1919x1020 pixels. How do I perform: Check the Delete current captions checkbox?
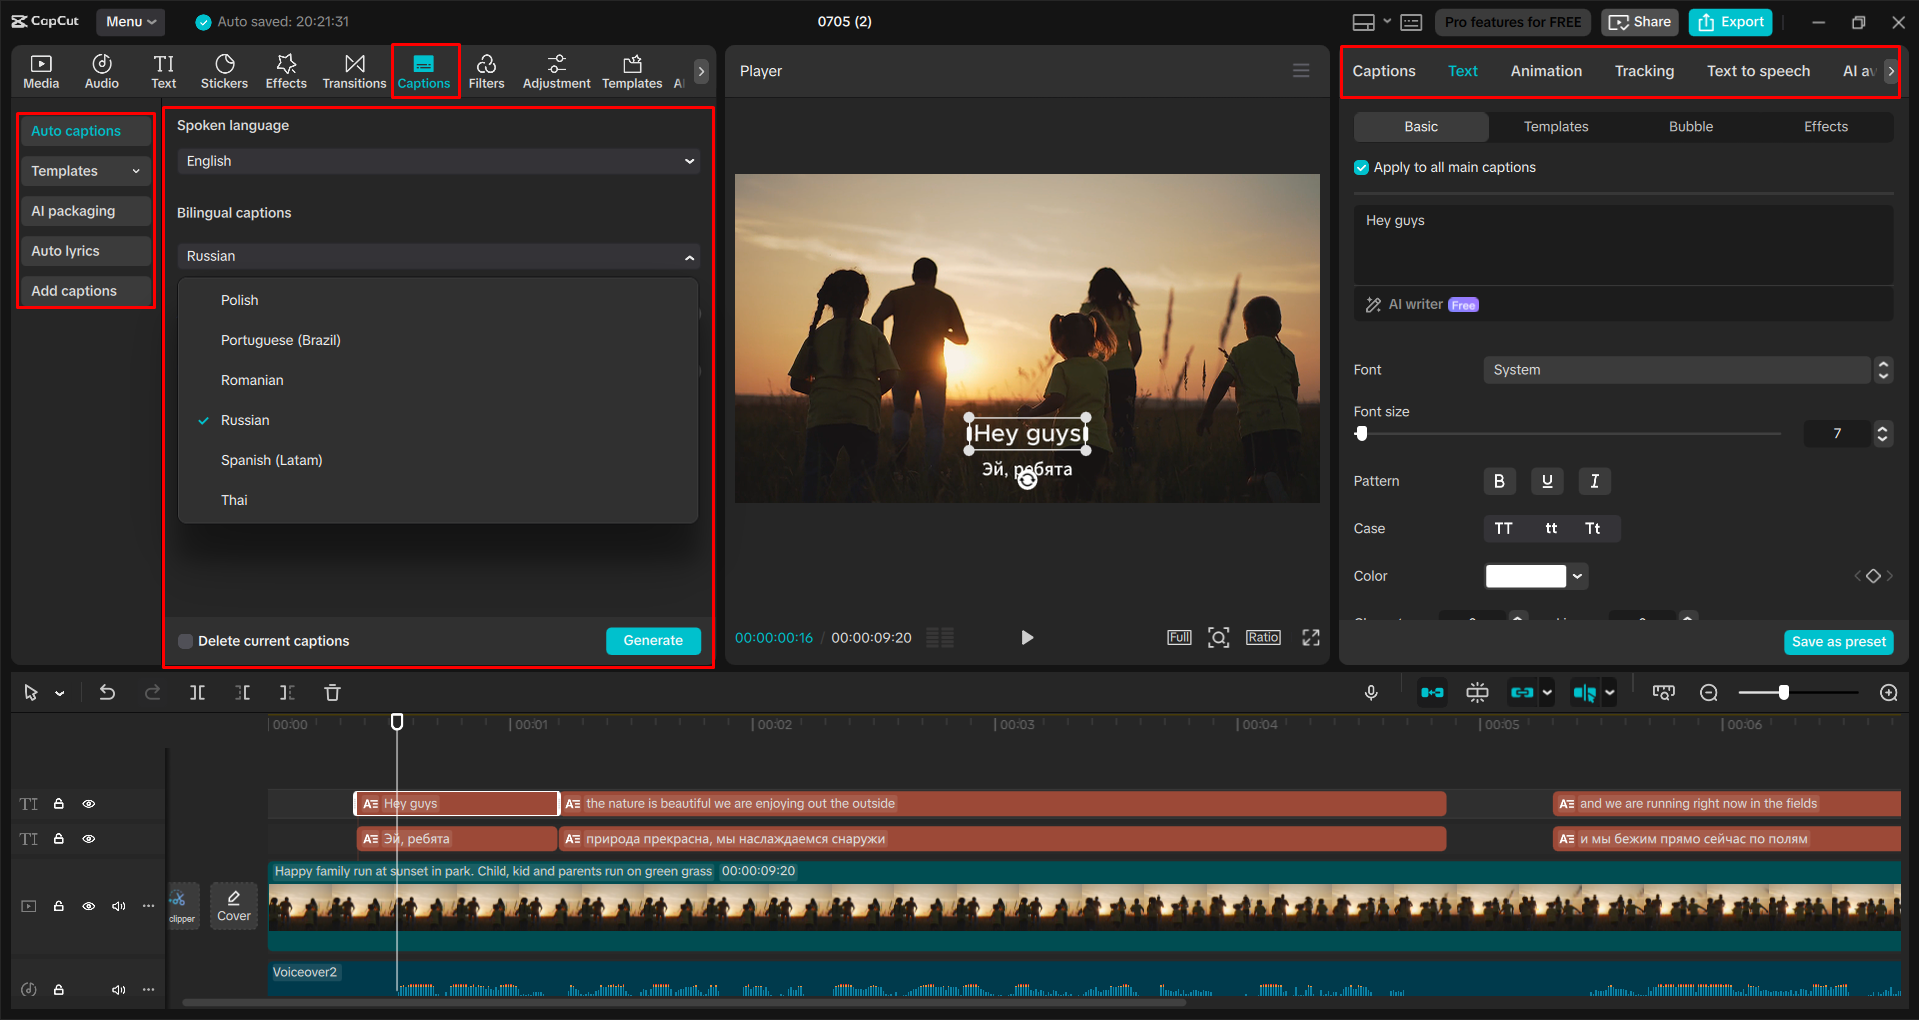tap(185, 641)
